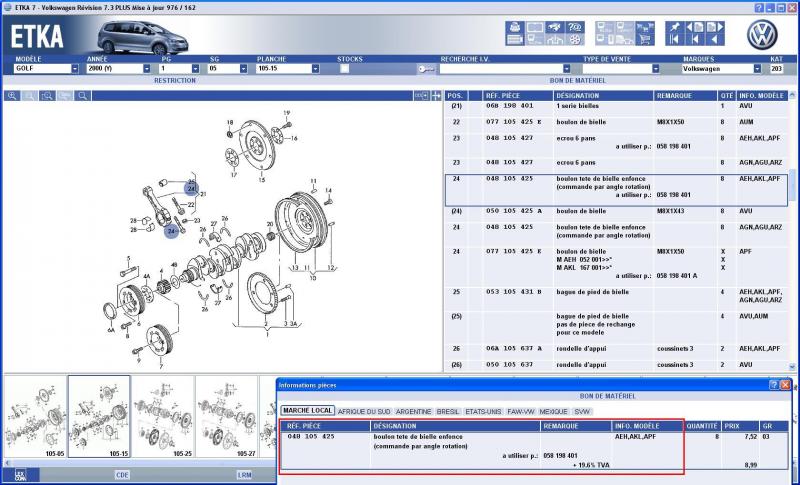Image resolution: width=800 pixels, height=485 pixels.
Task: Go to next page document icon
Action: (715, 27)
